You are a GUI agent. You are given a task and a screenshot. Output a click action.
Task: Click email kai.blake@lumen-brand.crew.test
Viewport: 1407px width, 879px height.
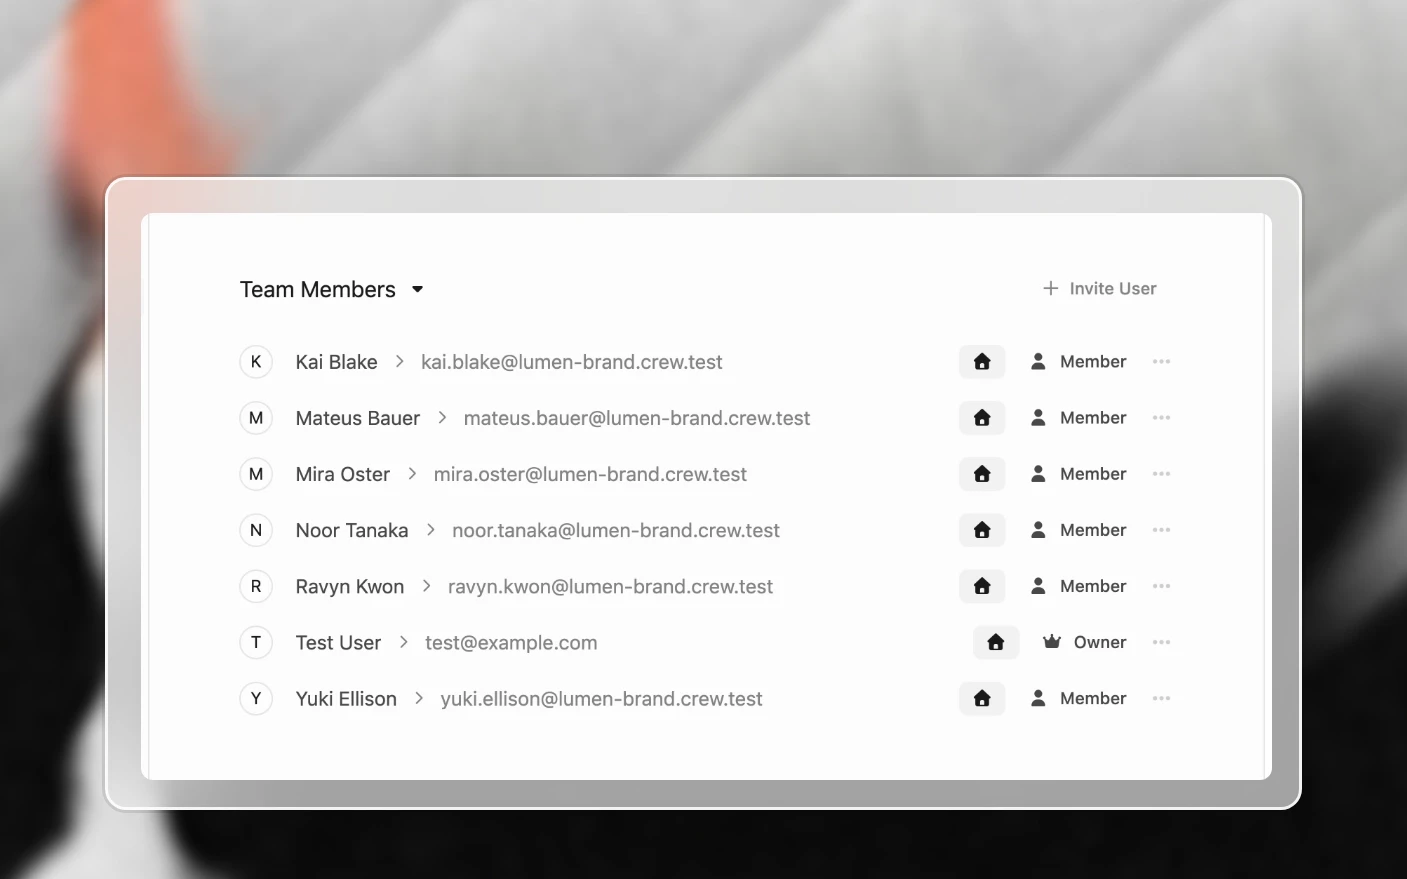point(572,362)
